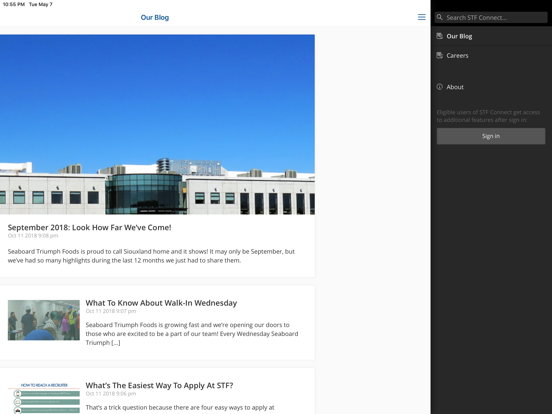Open September 2018: Look How Far post
Viewport: 552px width, 414px height.
coord(89,227)
